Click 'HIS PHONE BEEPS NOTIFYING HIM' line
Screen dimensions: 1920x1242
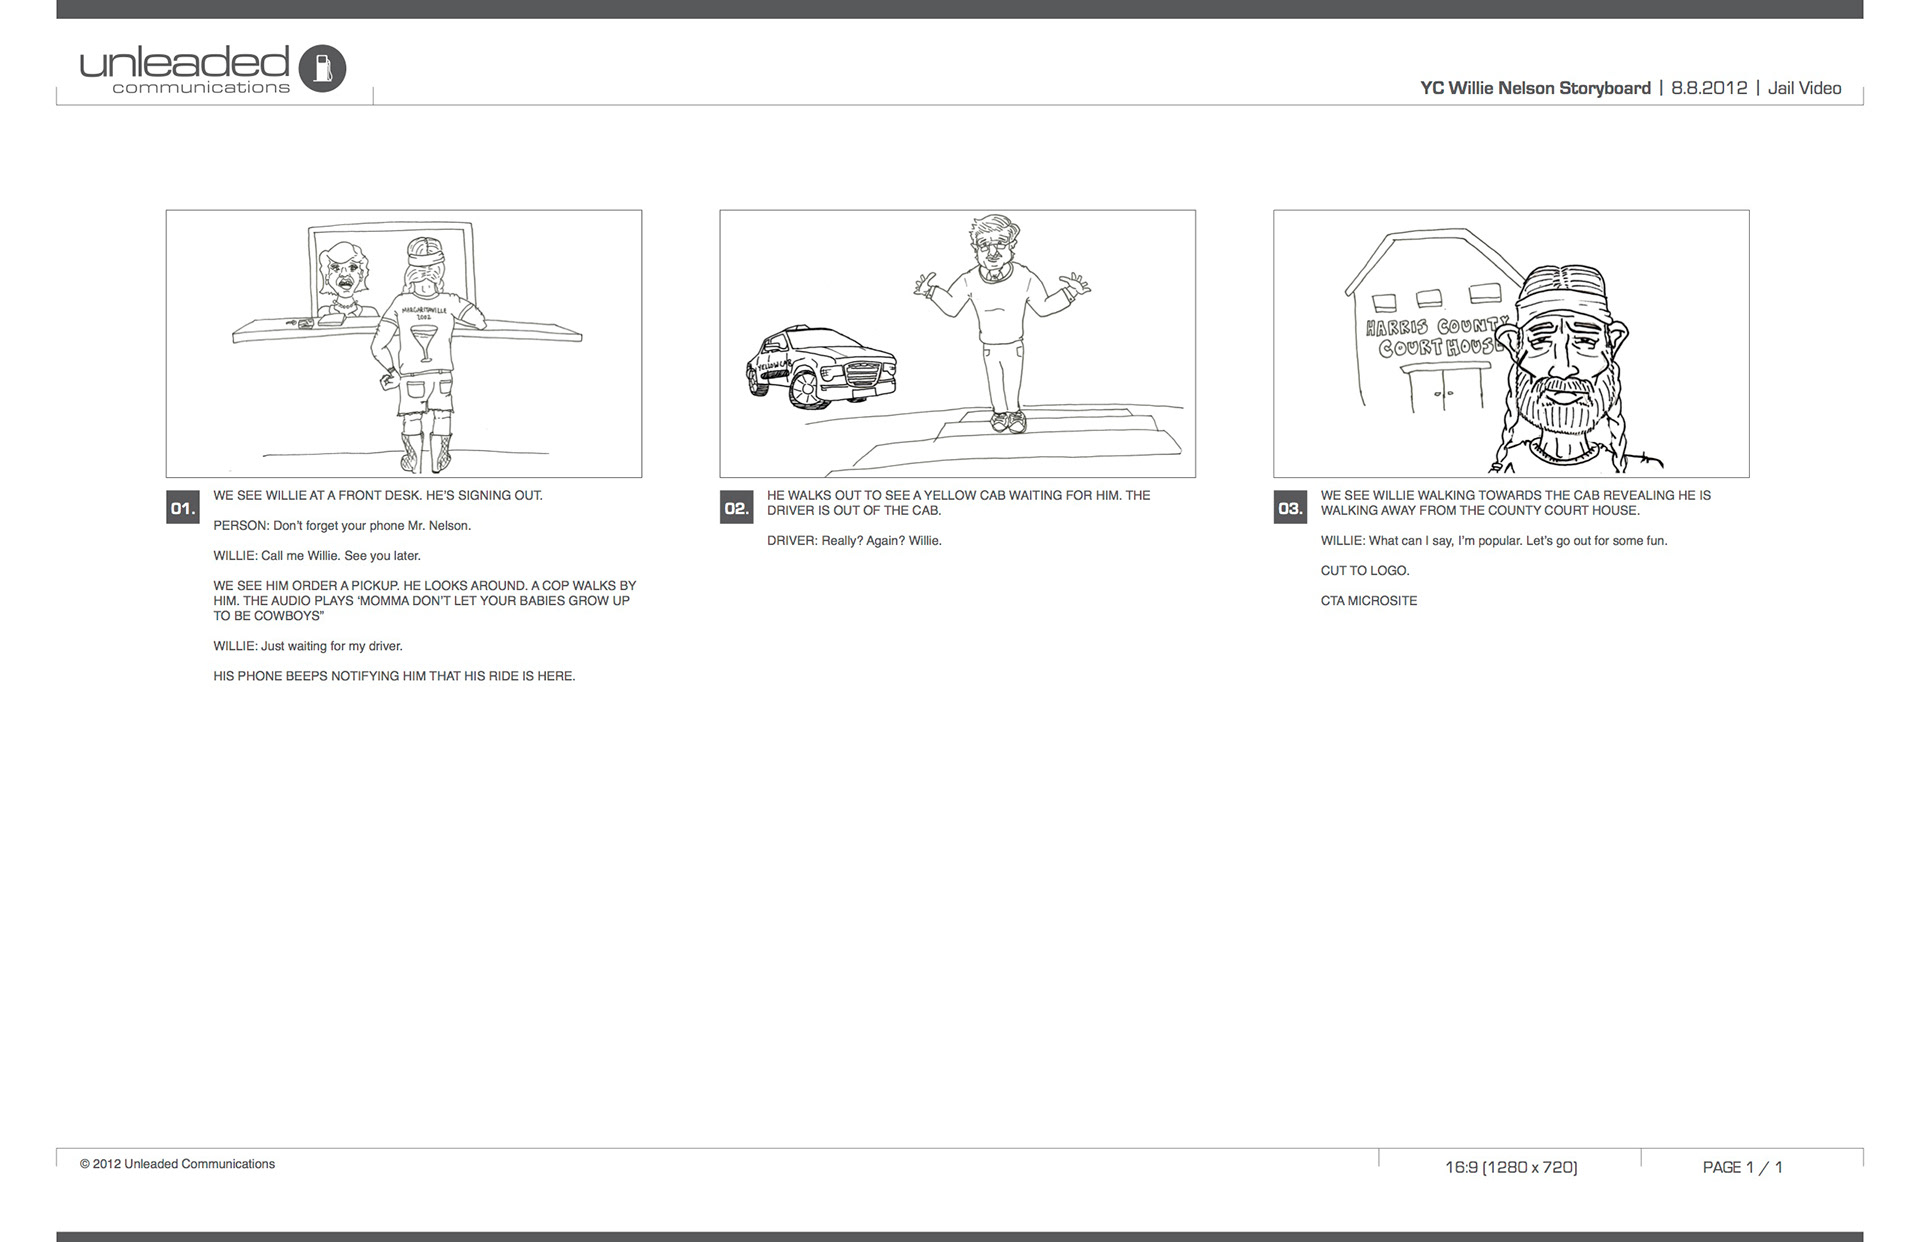click(x=394, y=676)
